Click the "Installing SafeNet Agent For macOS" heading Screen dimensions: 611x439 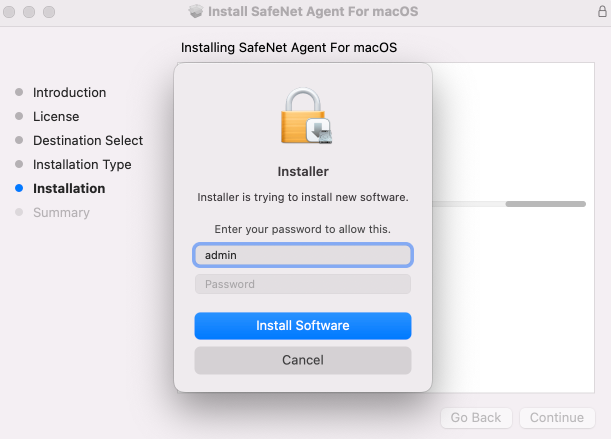[296, 47]
